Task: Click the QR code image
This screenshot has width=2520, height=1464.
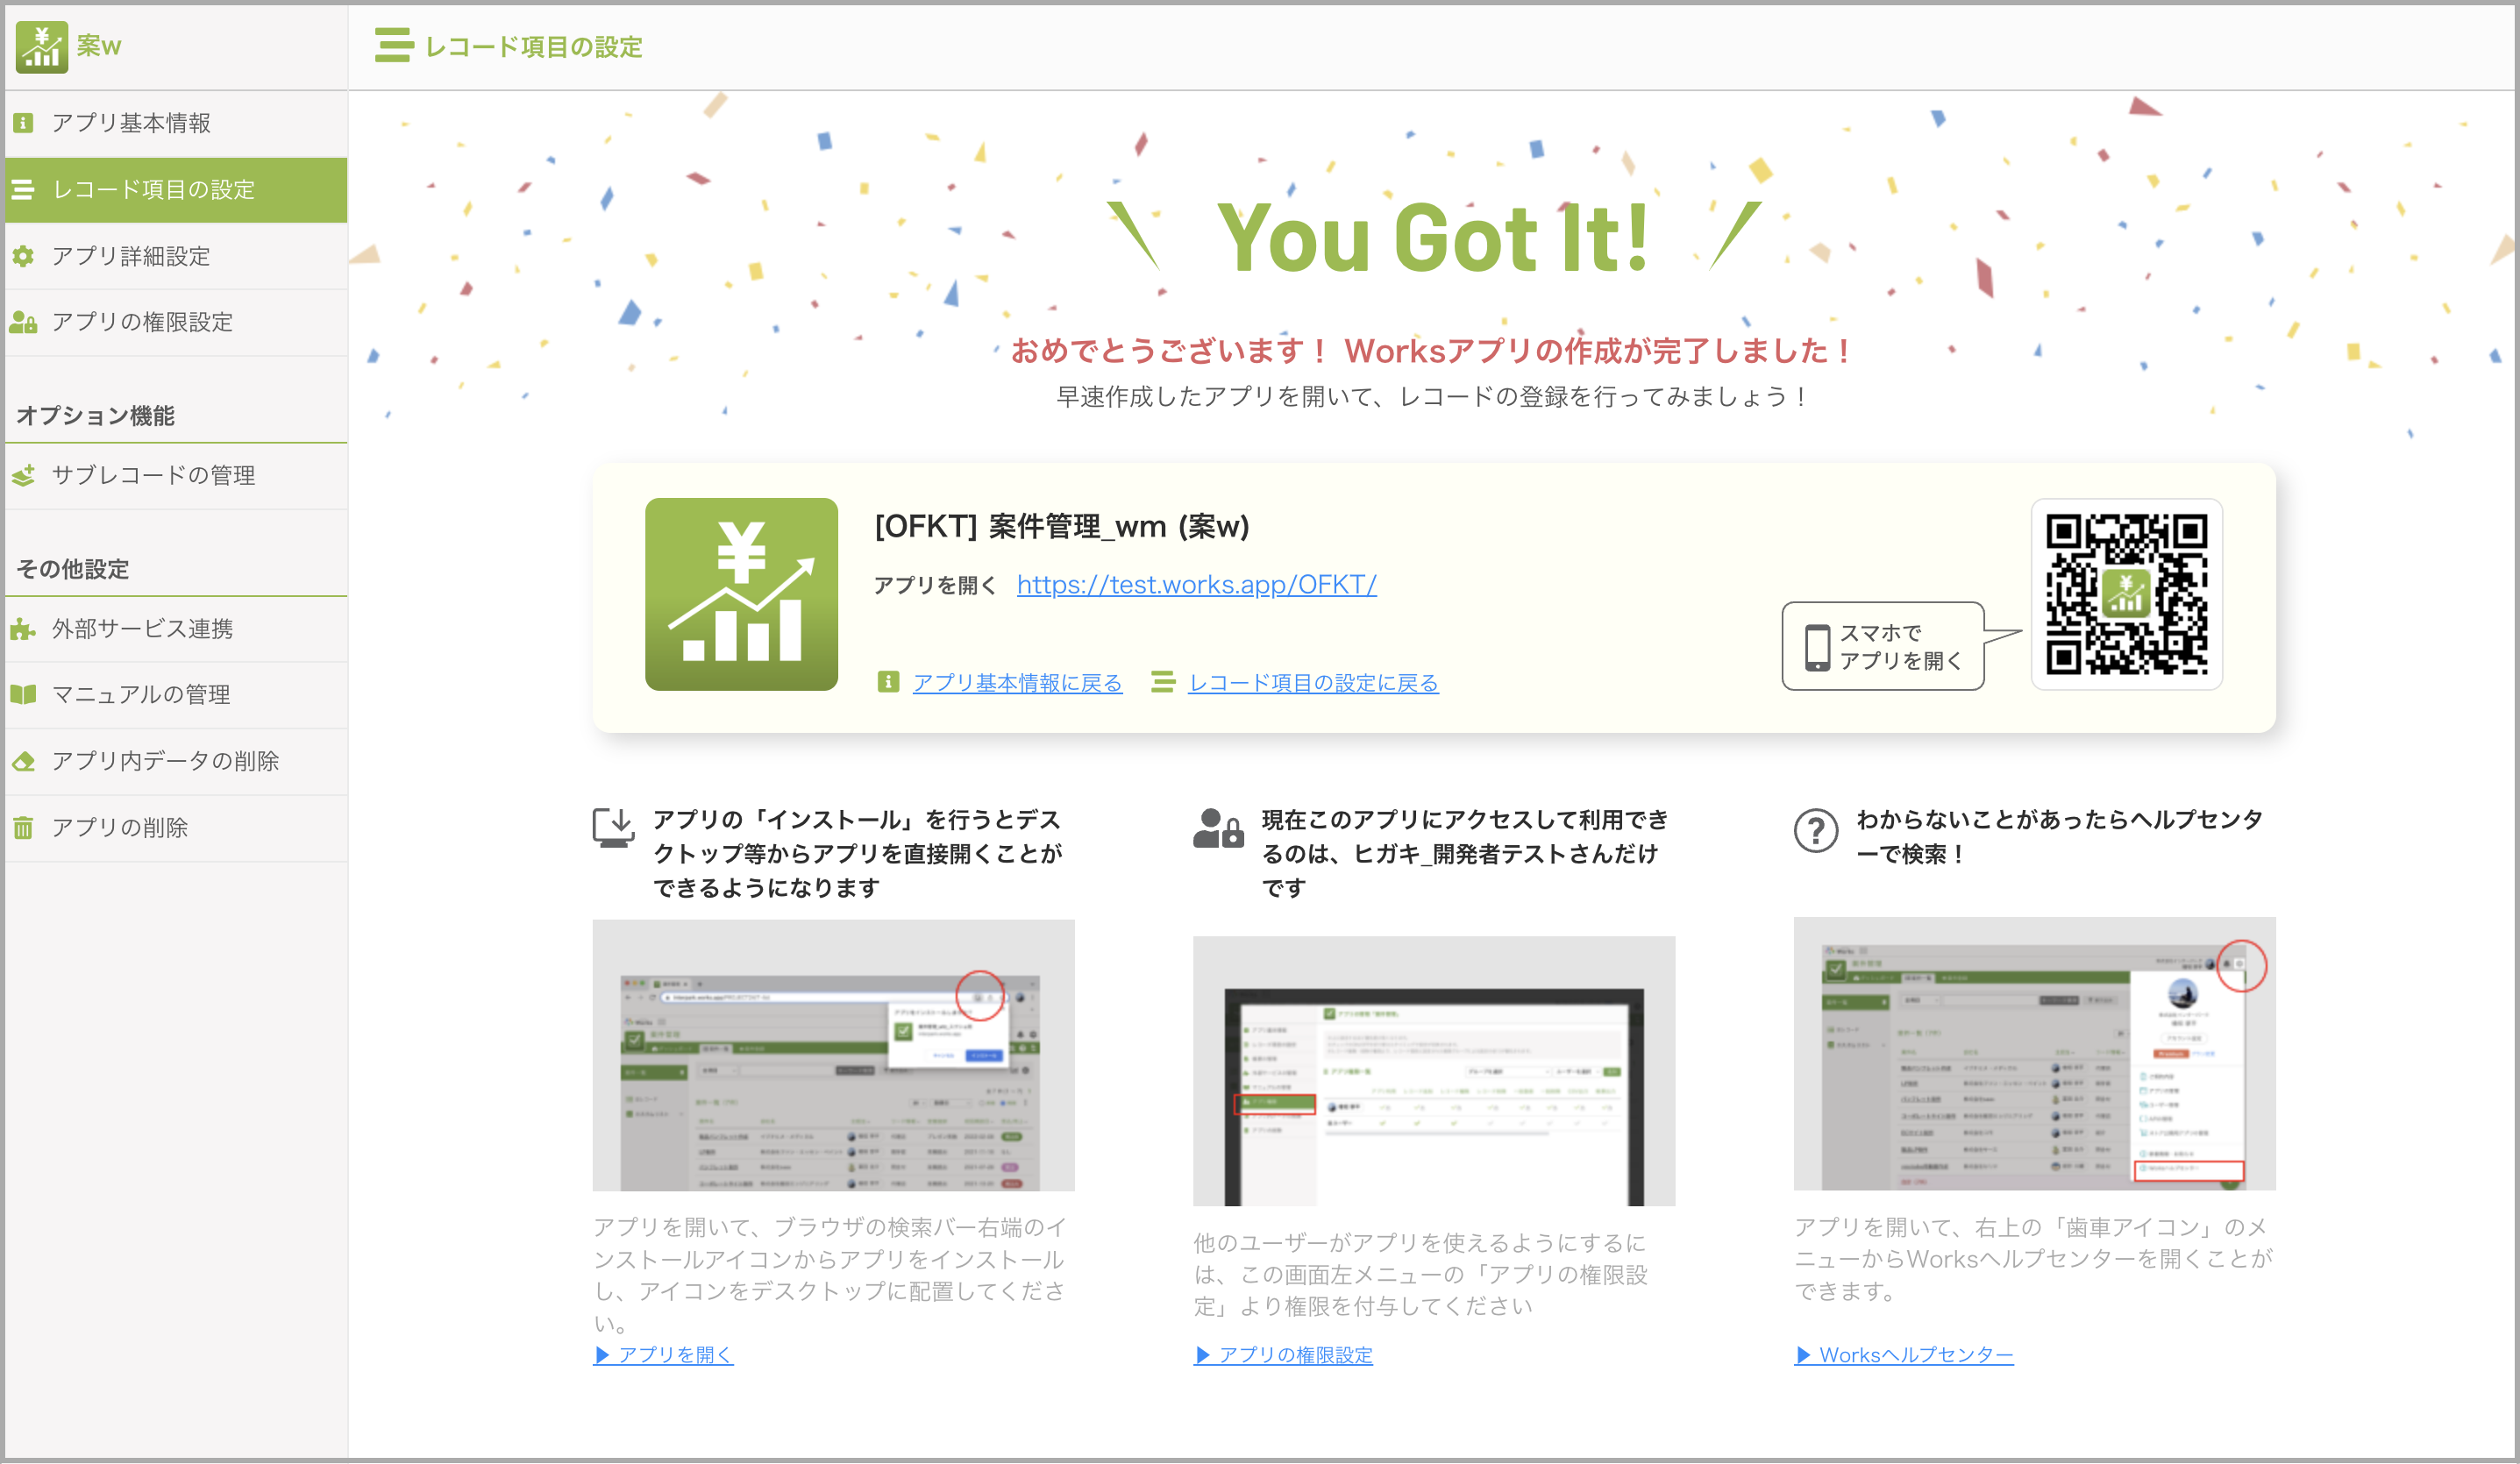Action: (x=2127, y=594)
